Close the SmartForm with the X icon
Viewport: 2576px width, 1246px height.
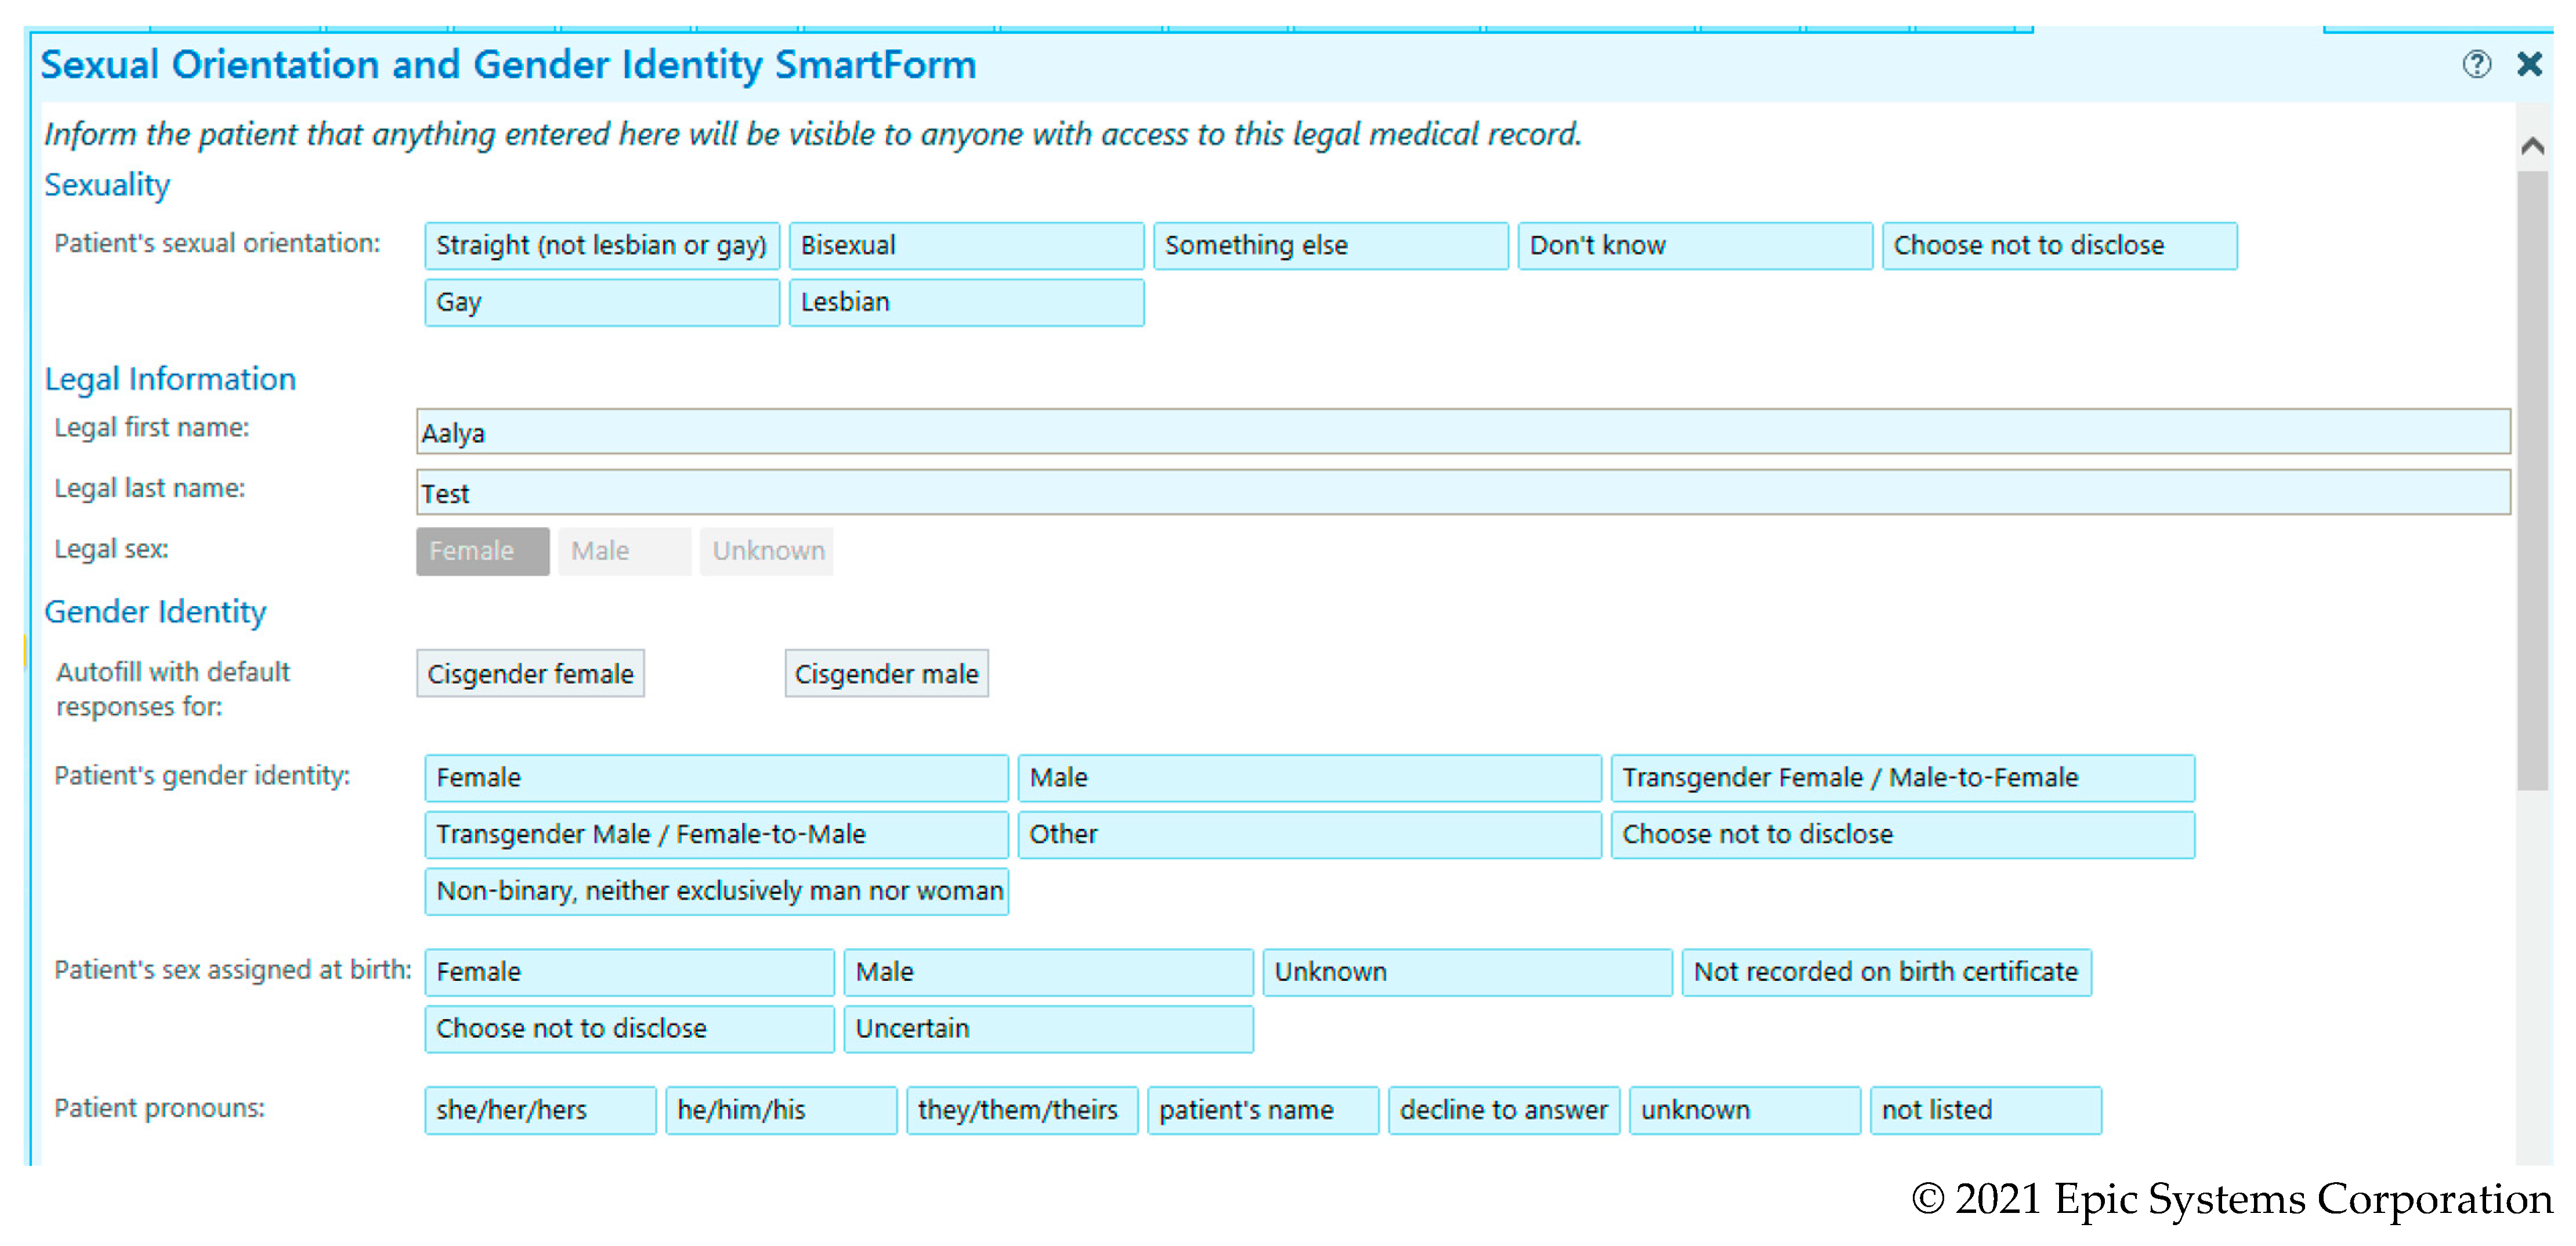(x=2529, y=65)
